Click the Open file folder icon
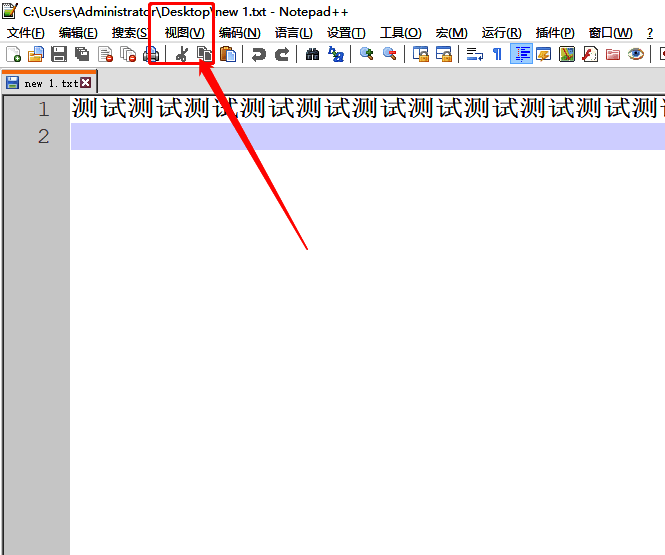 pos(36,54)
